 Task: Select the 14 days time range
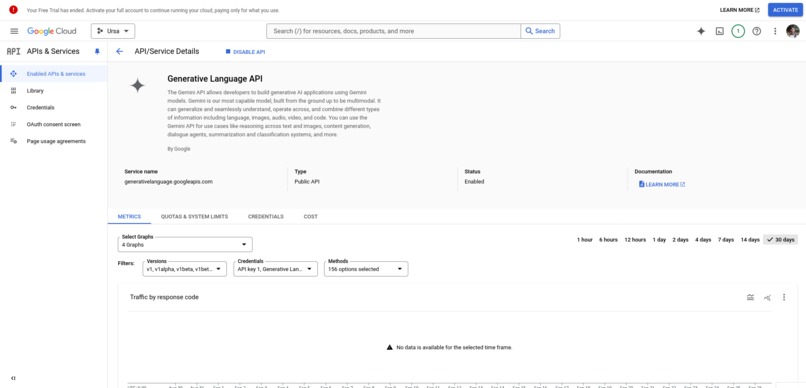coord(750,239)
